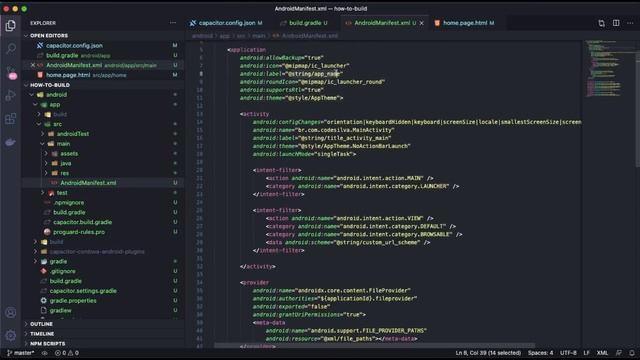The height and width of the screenshot is (360, 640).
Task: Click the main breadcrumb segment
Action: point(259,36)
